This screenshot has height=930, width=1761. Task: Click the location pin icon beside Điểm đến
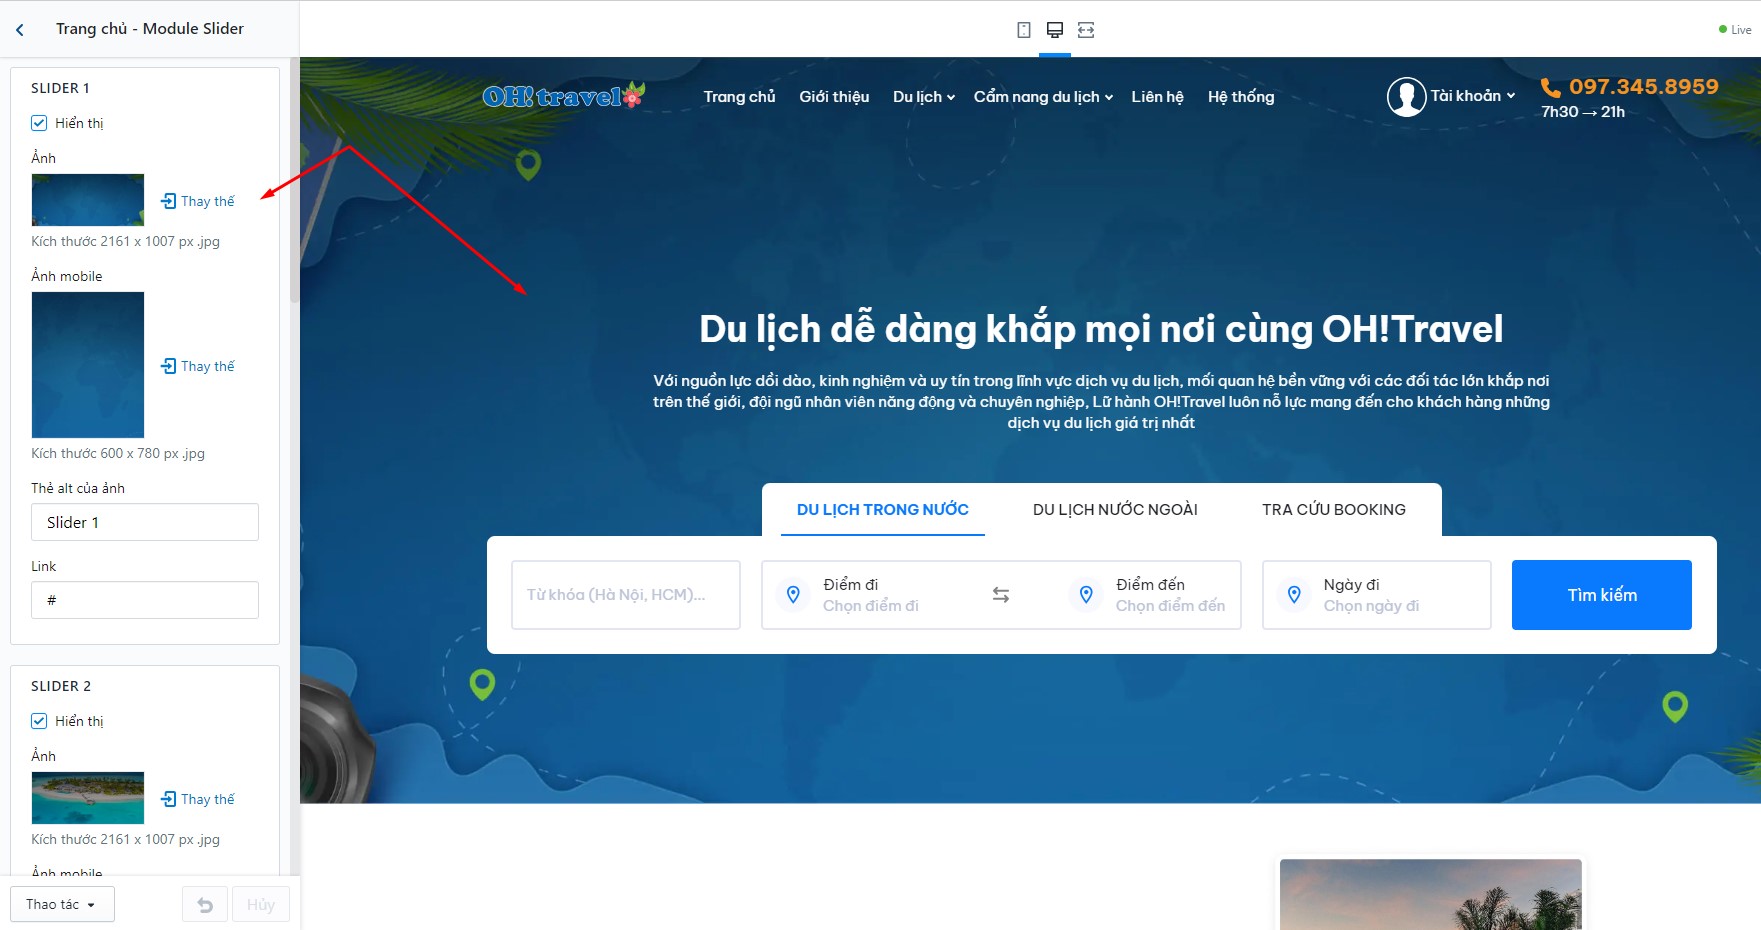tap(1086, 595)
